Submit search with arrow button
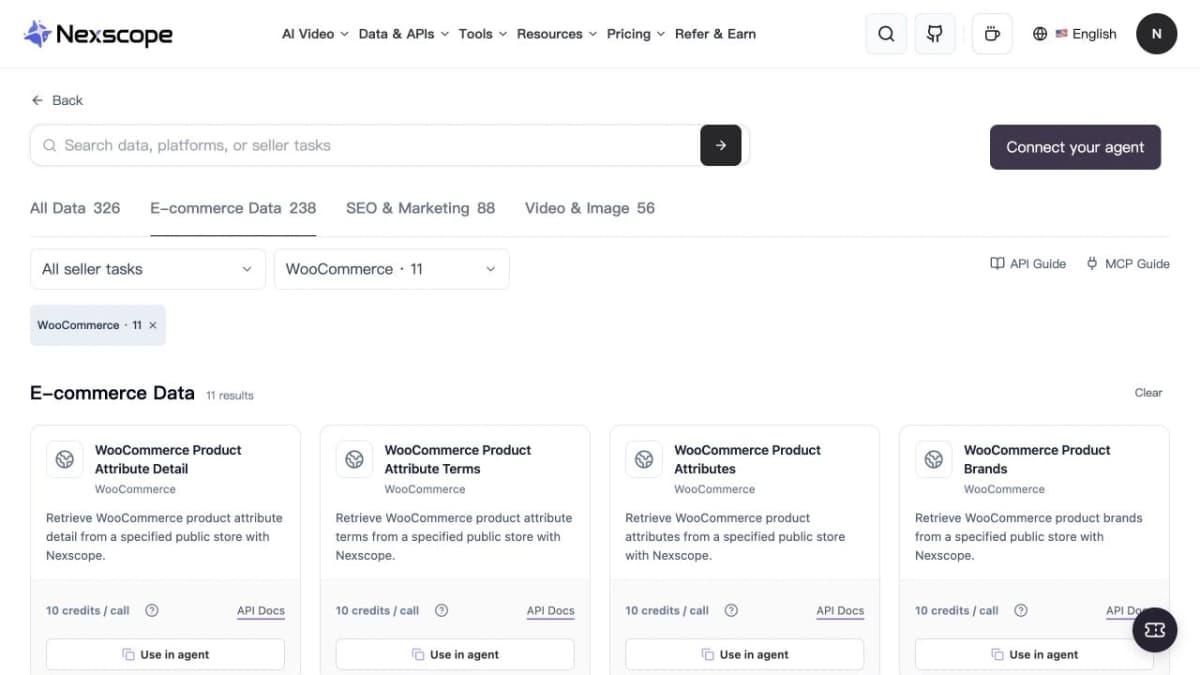Image resolution: width=1200 pixels, height=675 pixels. pyautogui.click(x=721, y=145)
